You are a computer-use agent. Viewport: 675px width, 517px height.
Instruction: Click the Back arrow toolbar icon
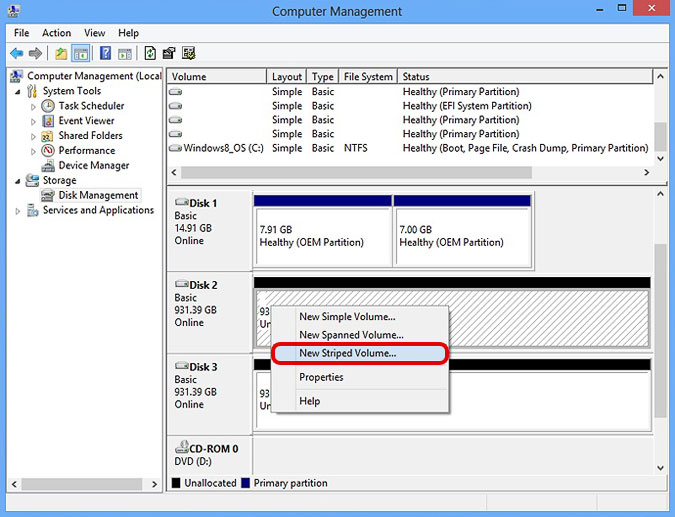[17, 53]
